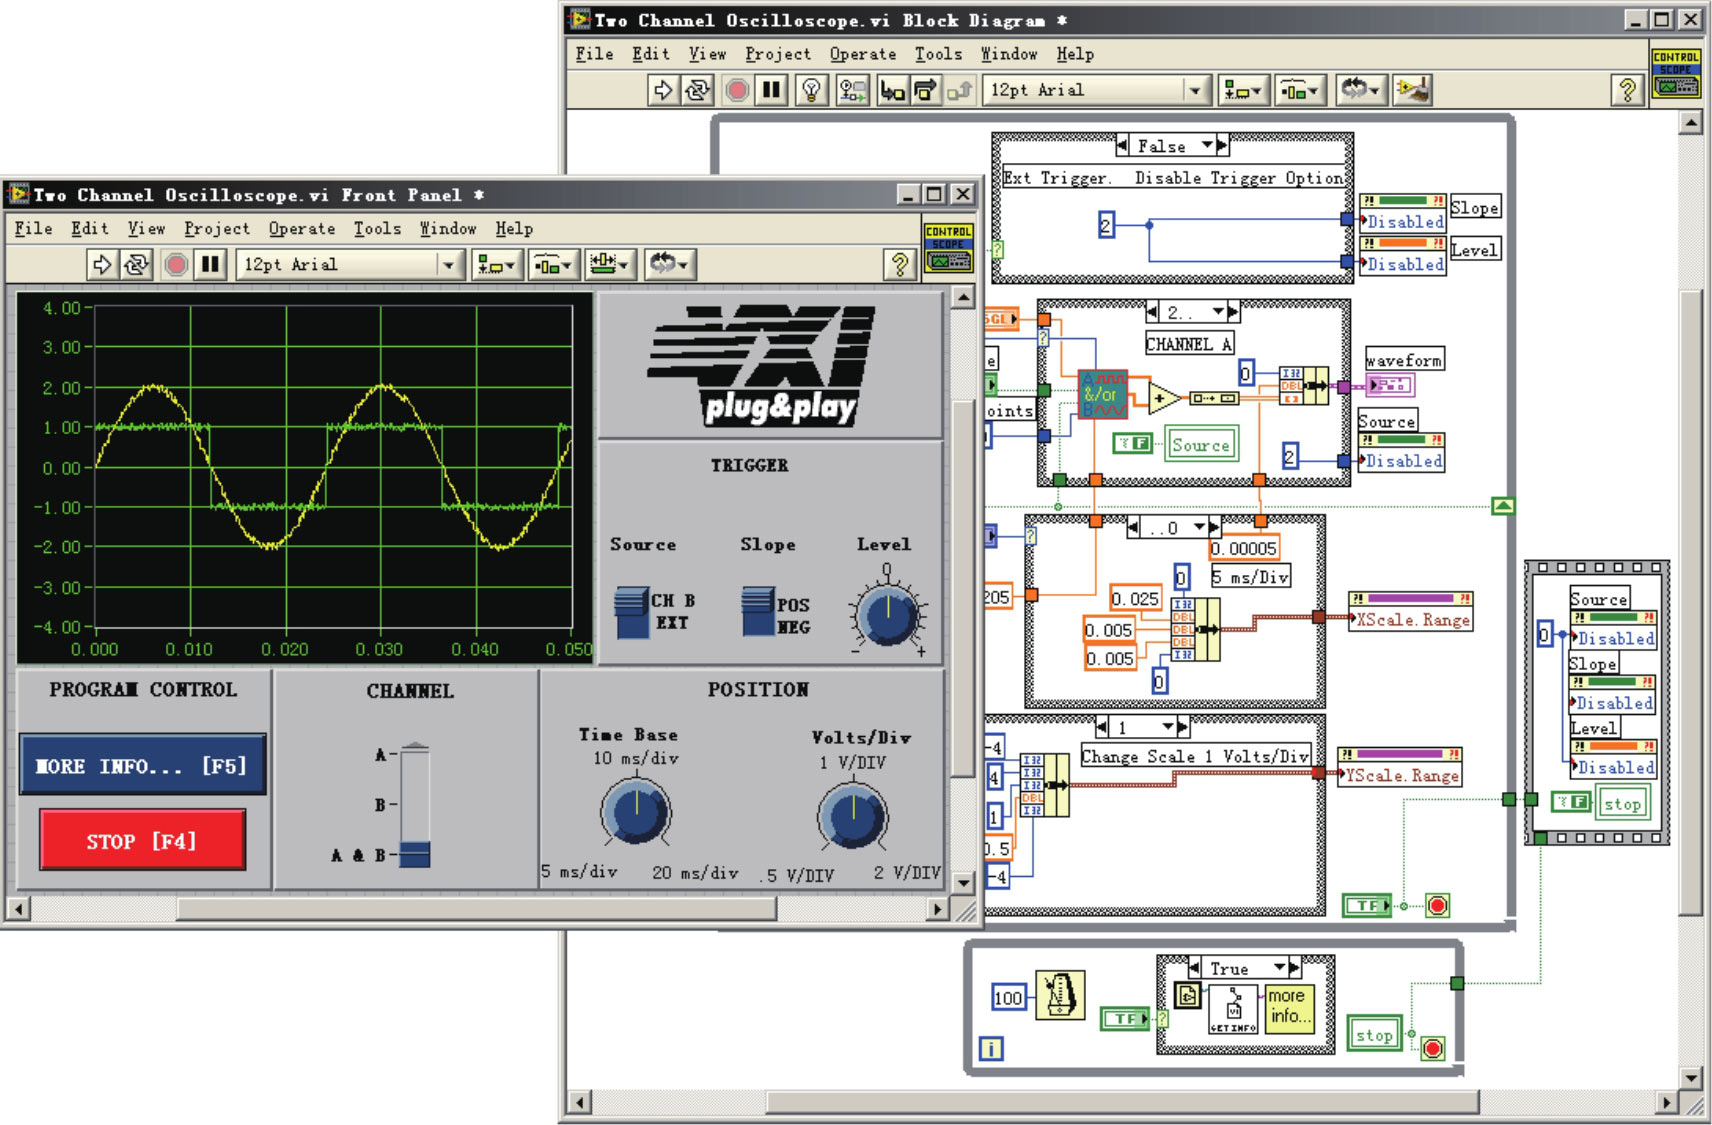This screenshot has height=1125, width=1712.
Task: Toggle the trigger Source CH B/EXT switch
Action: 632,612
